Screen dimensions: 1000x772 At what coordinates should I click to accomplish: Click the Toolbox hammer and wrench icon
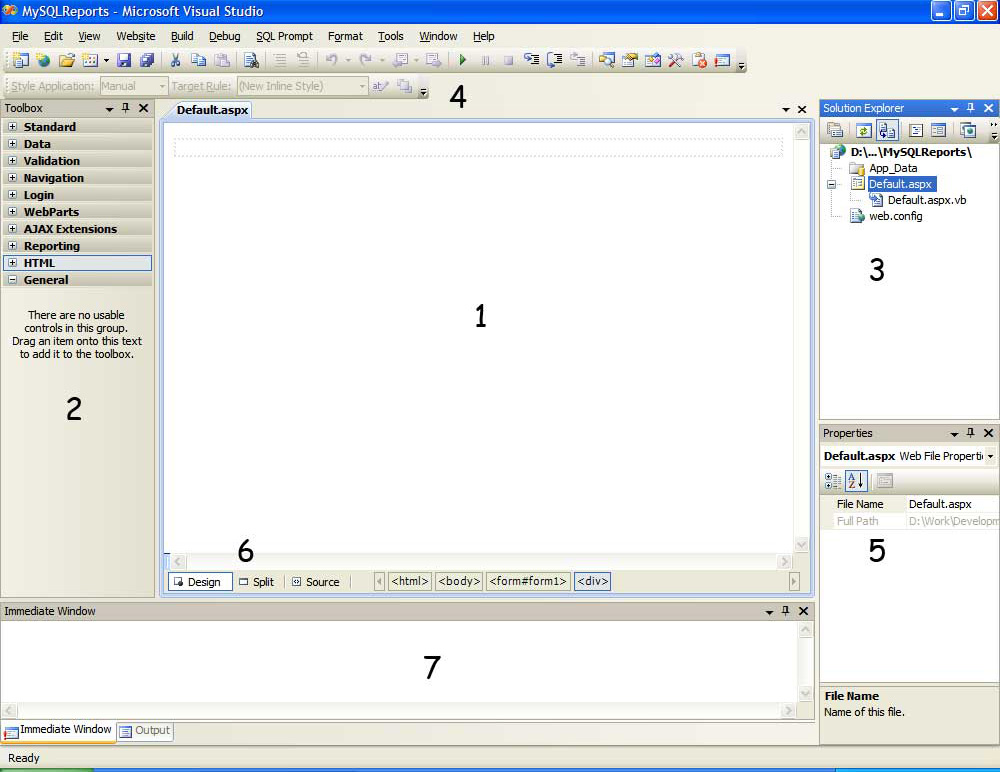(x=676, y=60)
